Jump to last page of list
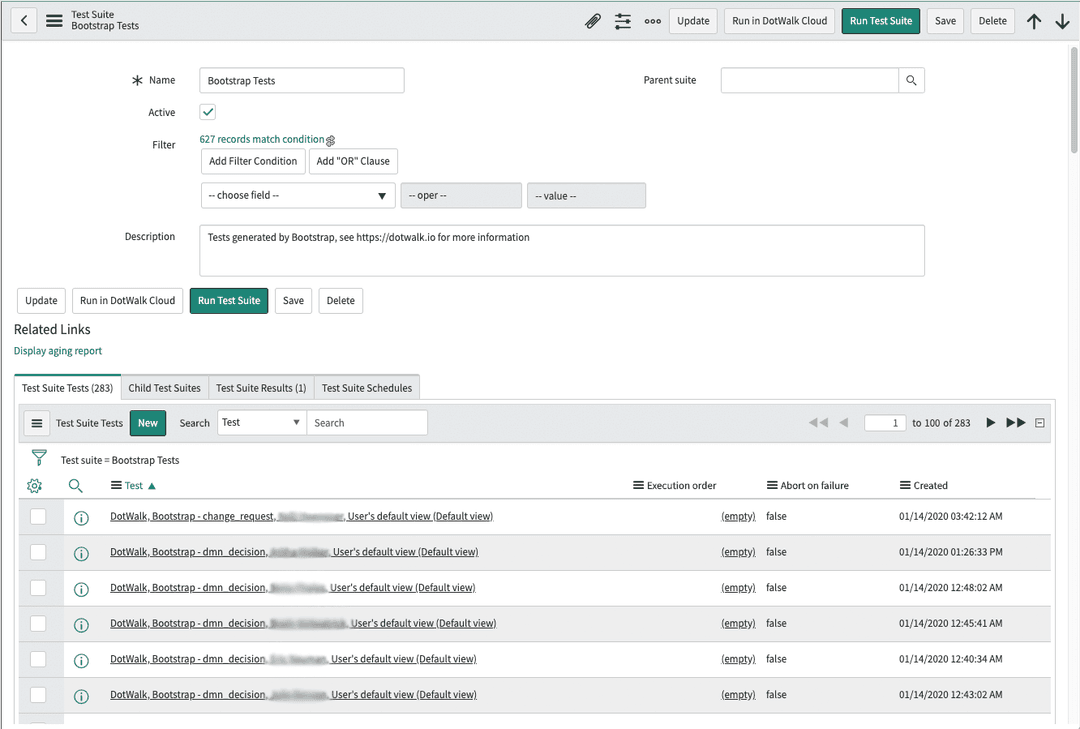Viewport: 1080px width, 729px height. [1016, 422]
